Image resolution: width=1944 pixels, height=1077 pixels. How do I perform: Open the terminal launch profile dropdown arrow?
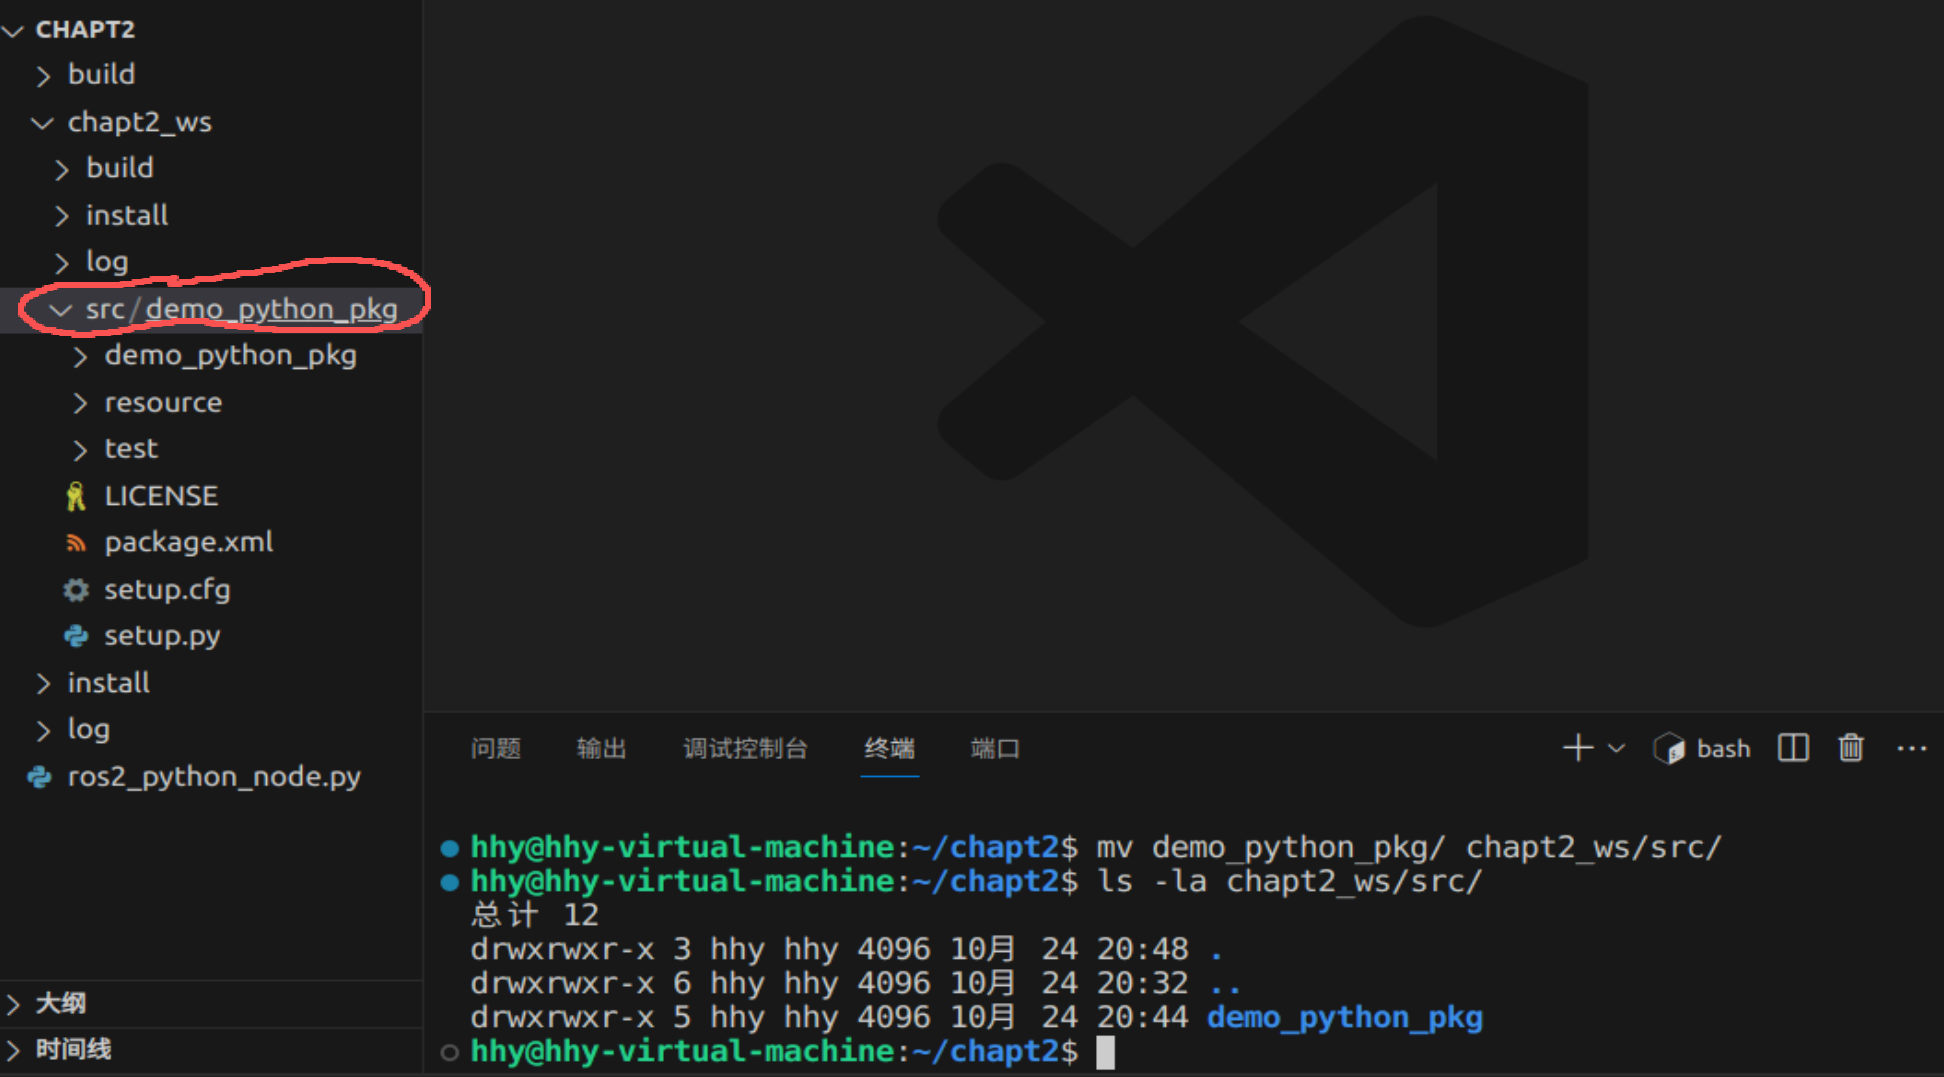1616,748
